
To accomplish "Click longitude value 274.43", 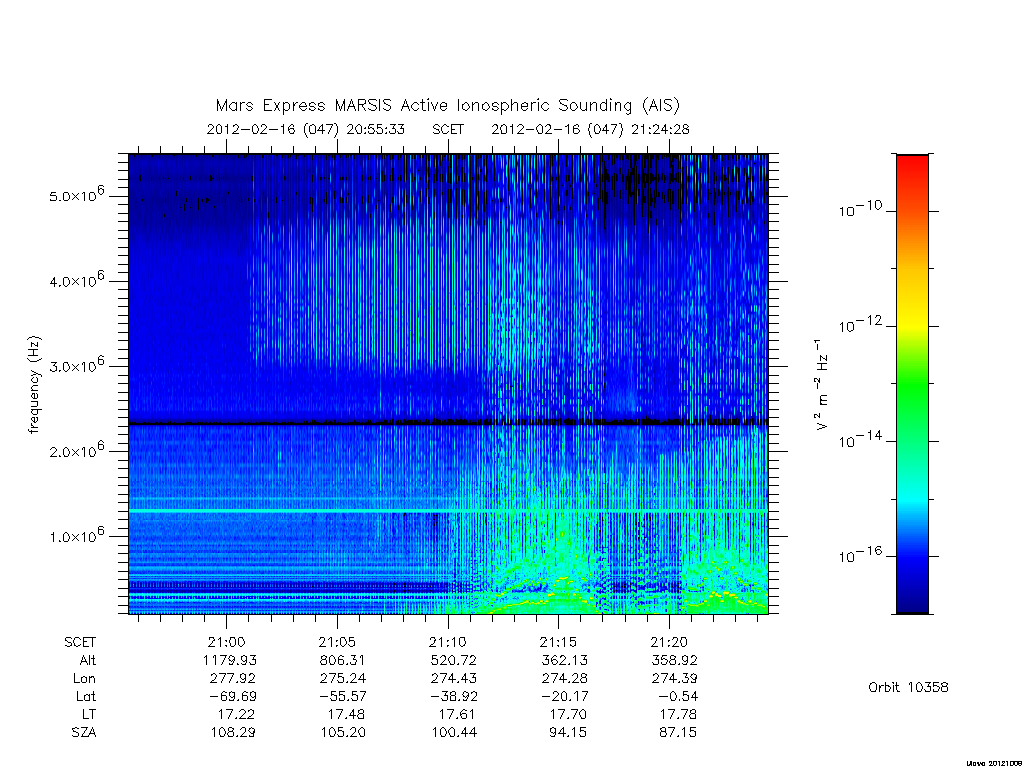I will pos(453,679).
